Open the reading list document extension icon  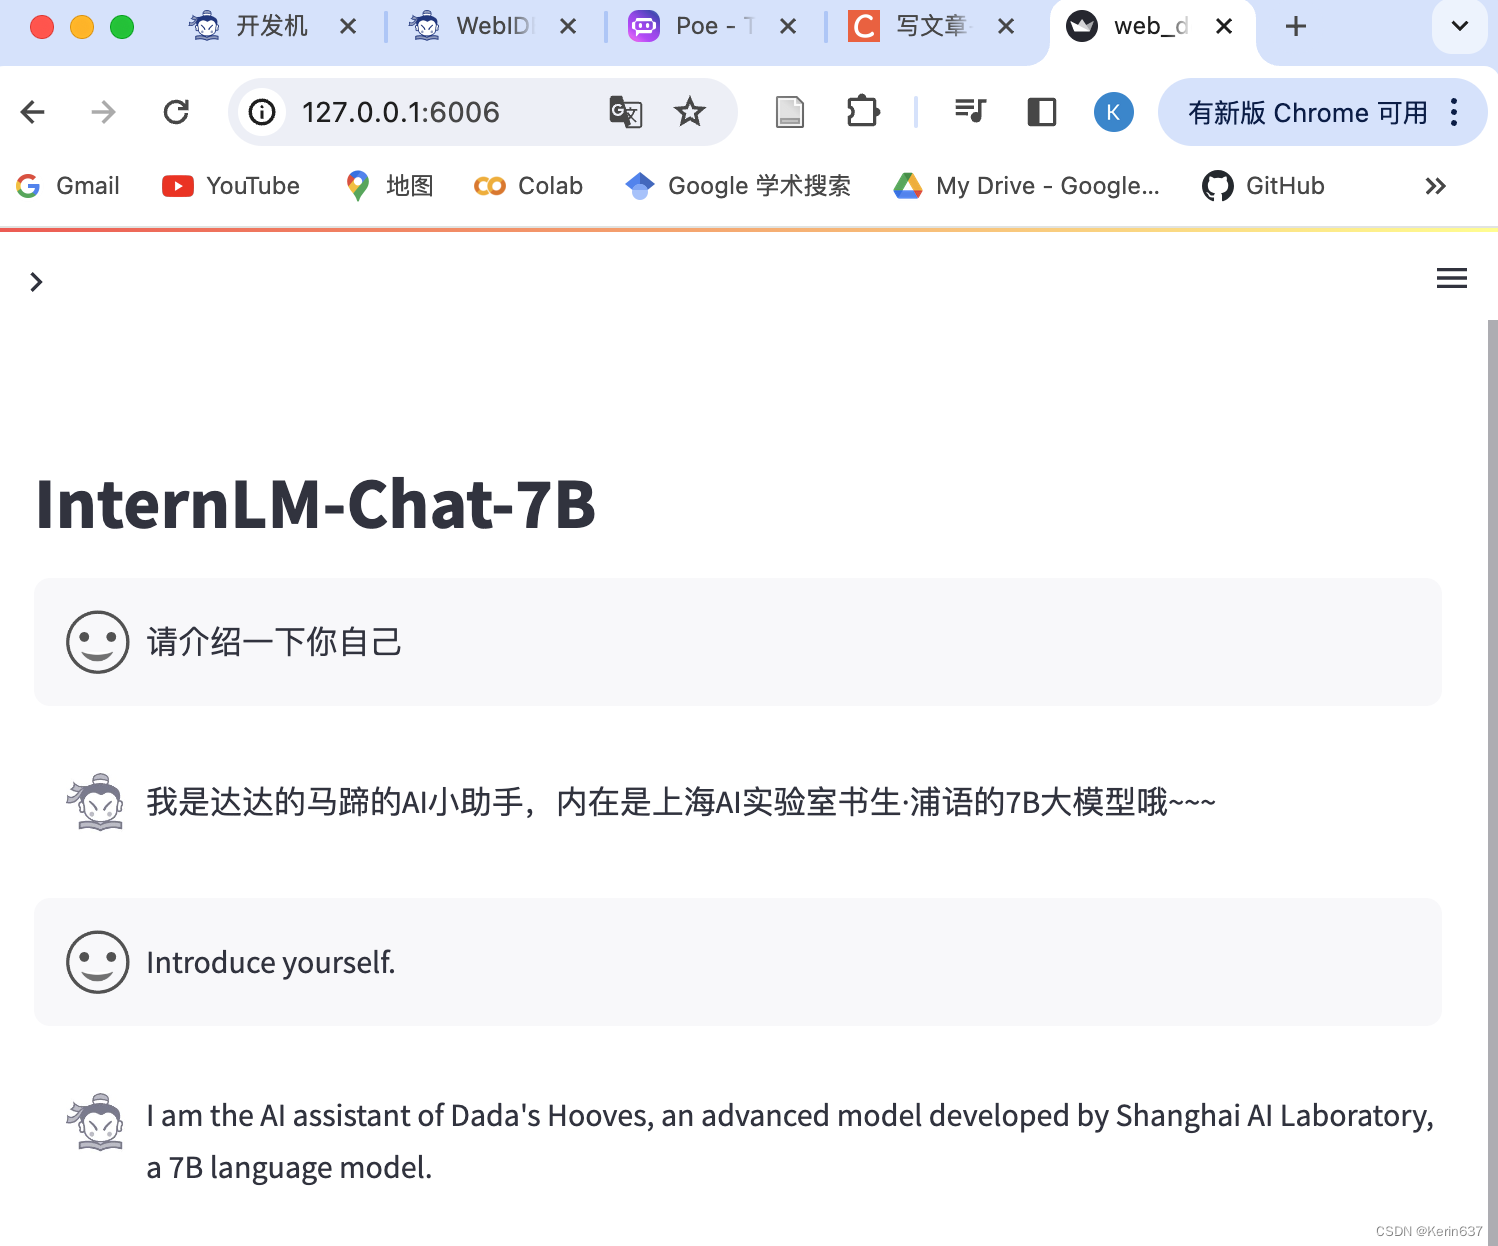point(790,112)
